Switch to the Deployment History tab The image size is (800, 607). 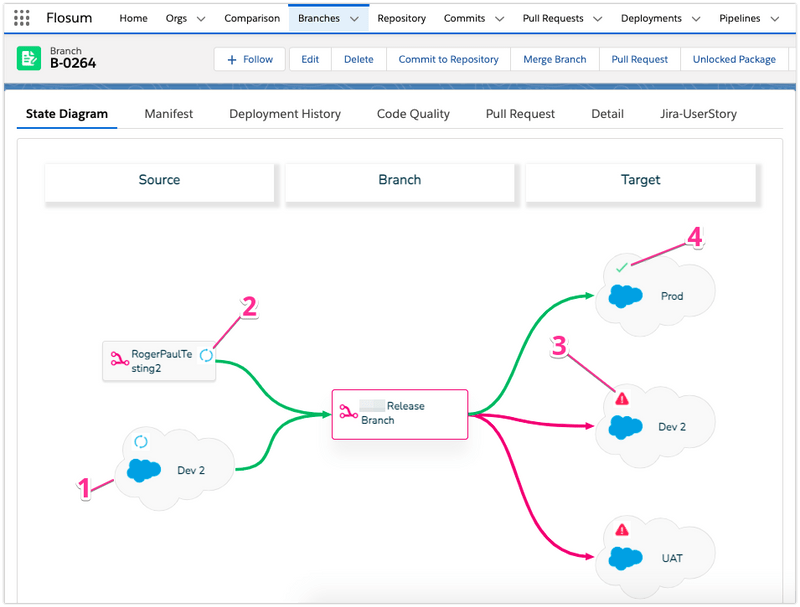coord(285,114)
